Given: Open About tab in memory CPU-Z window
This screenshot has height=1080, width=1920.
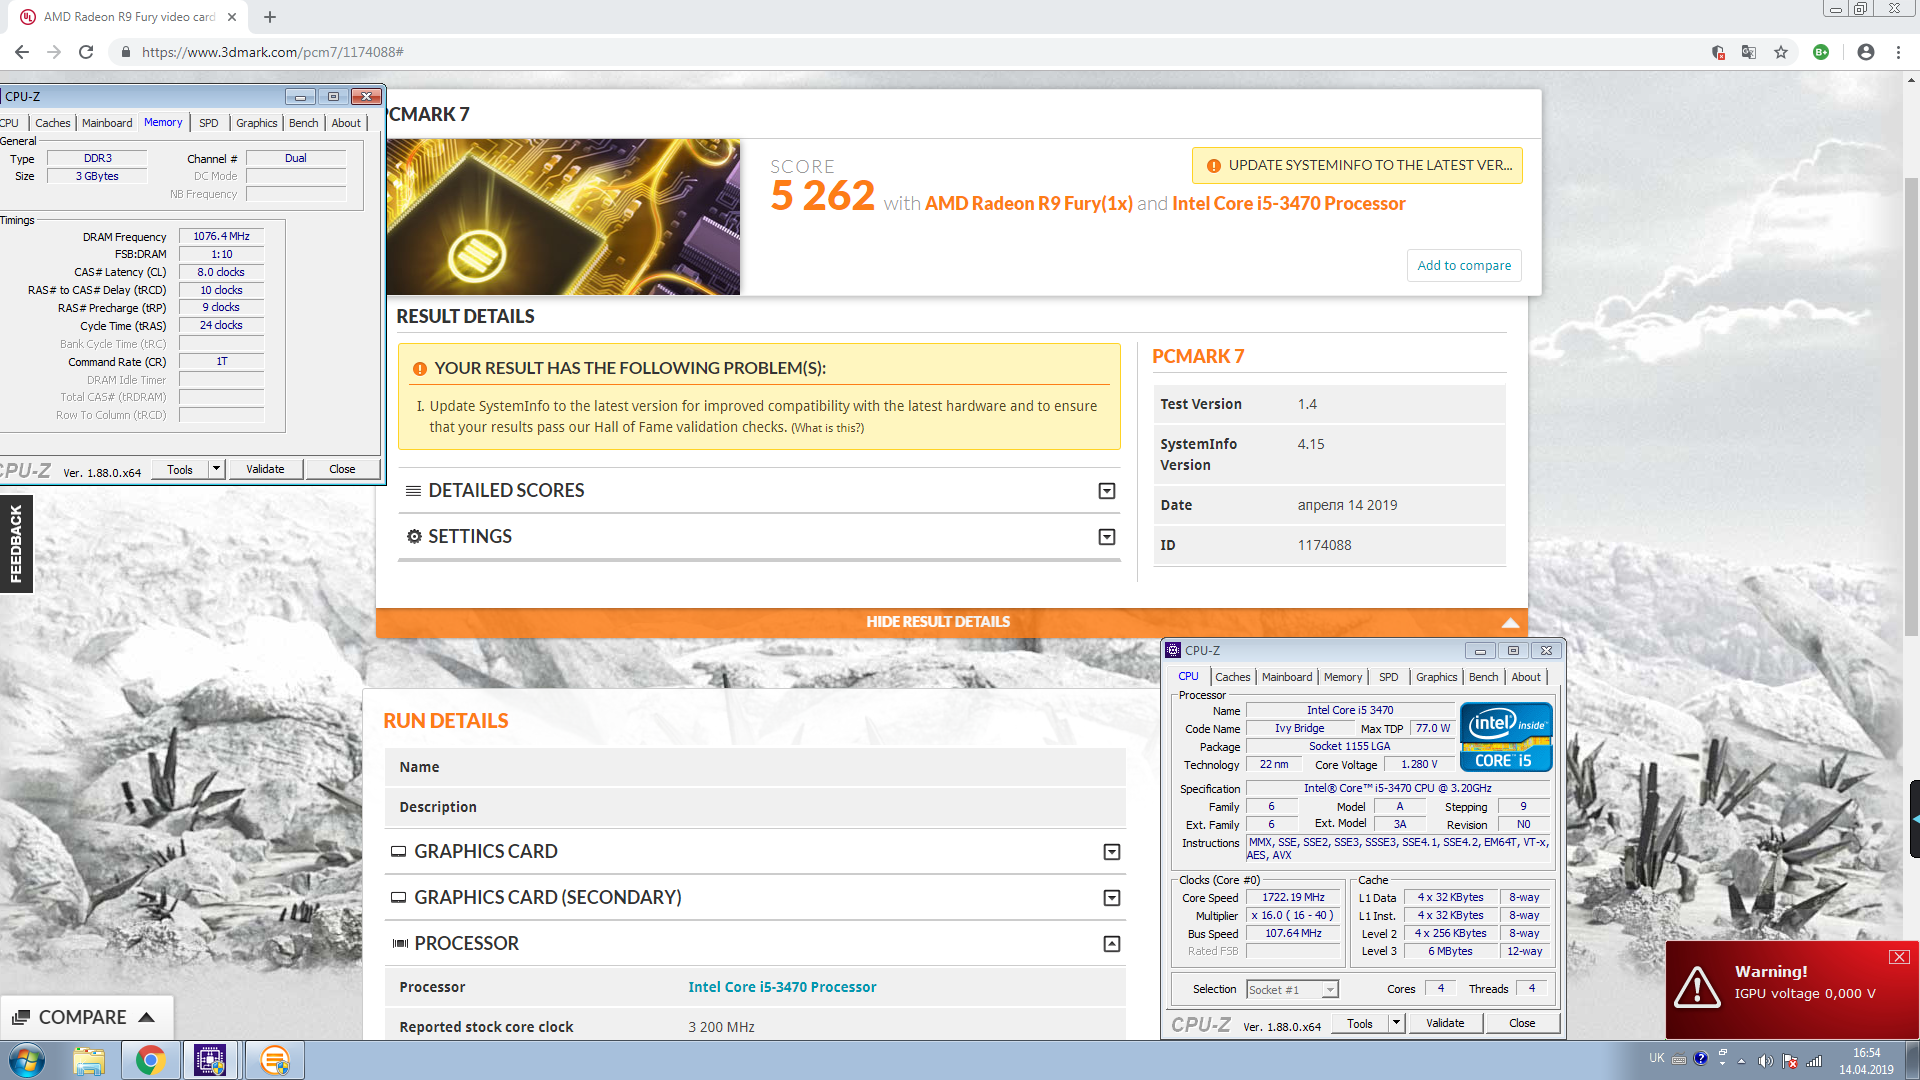Looking at the screenshot, I should [346, 123].
